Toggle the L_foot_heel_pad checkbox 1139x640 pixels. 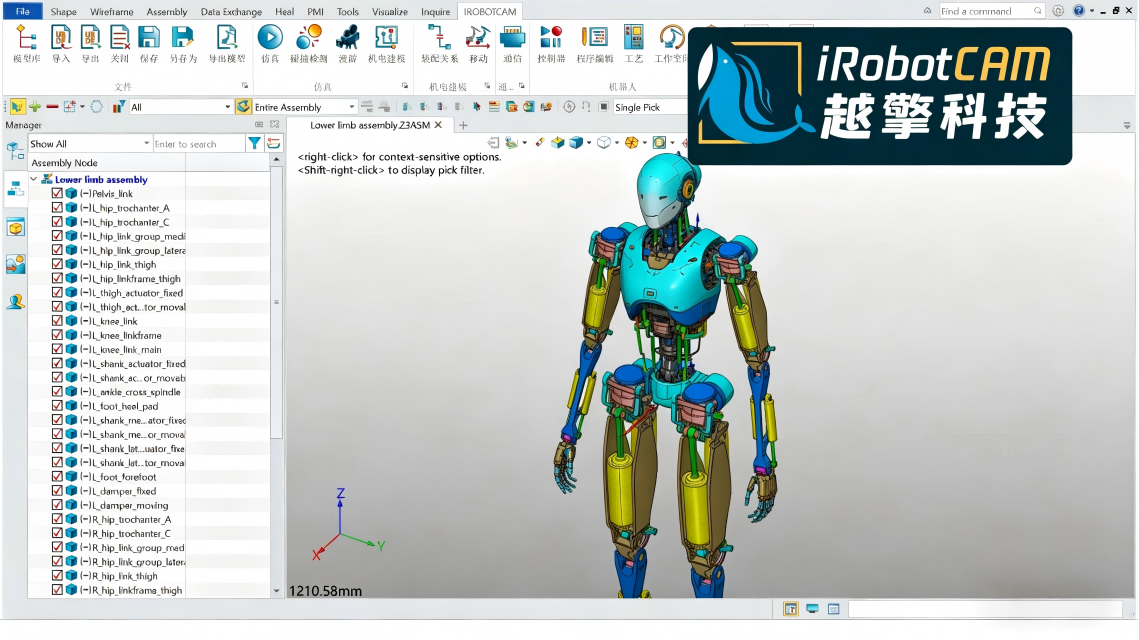(57, 405)
